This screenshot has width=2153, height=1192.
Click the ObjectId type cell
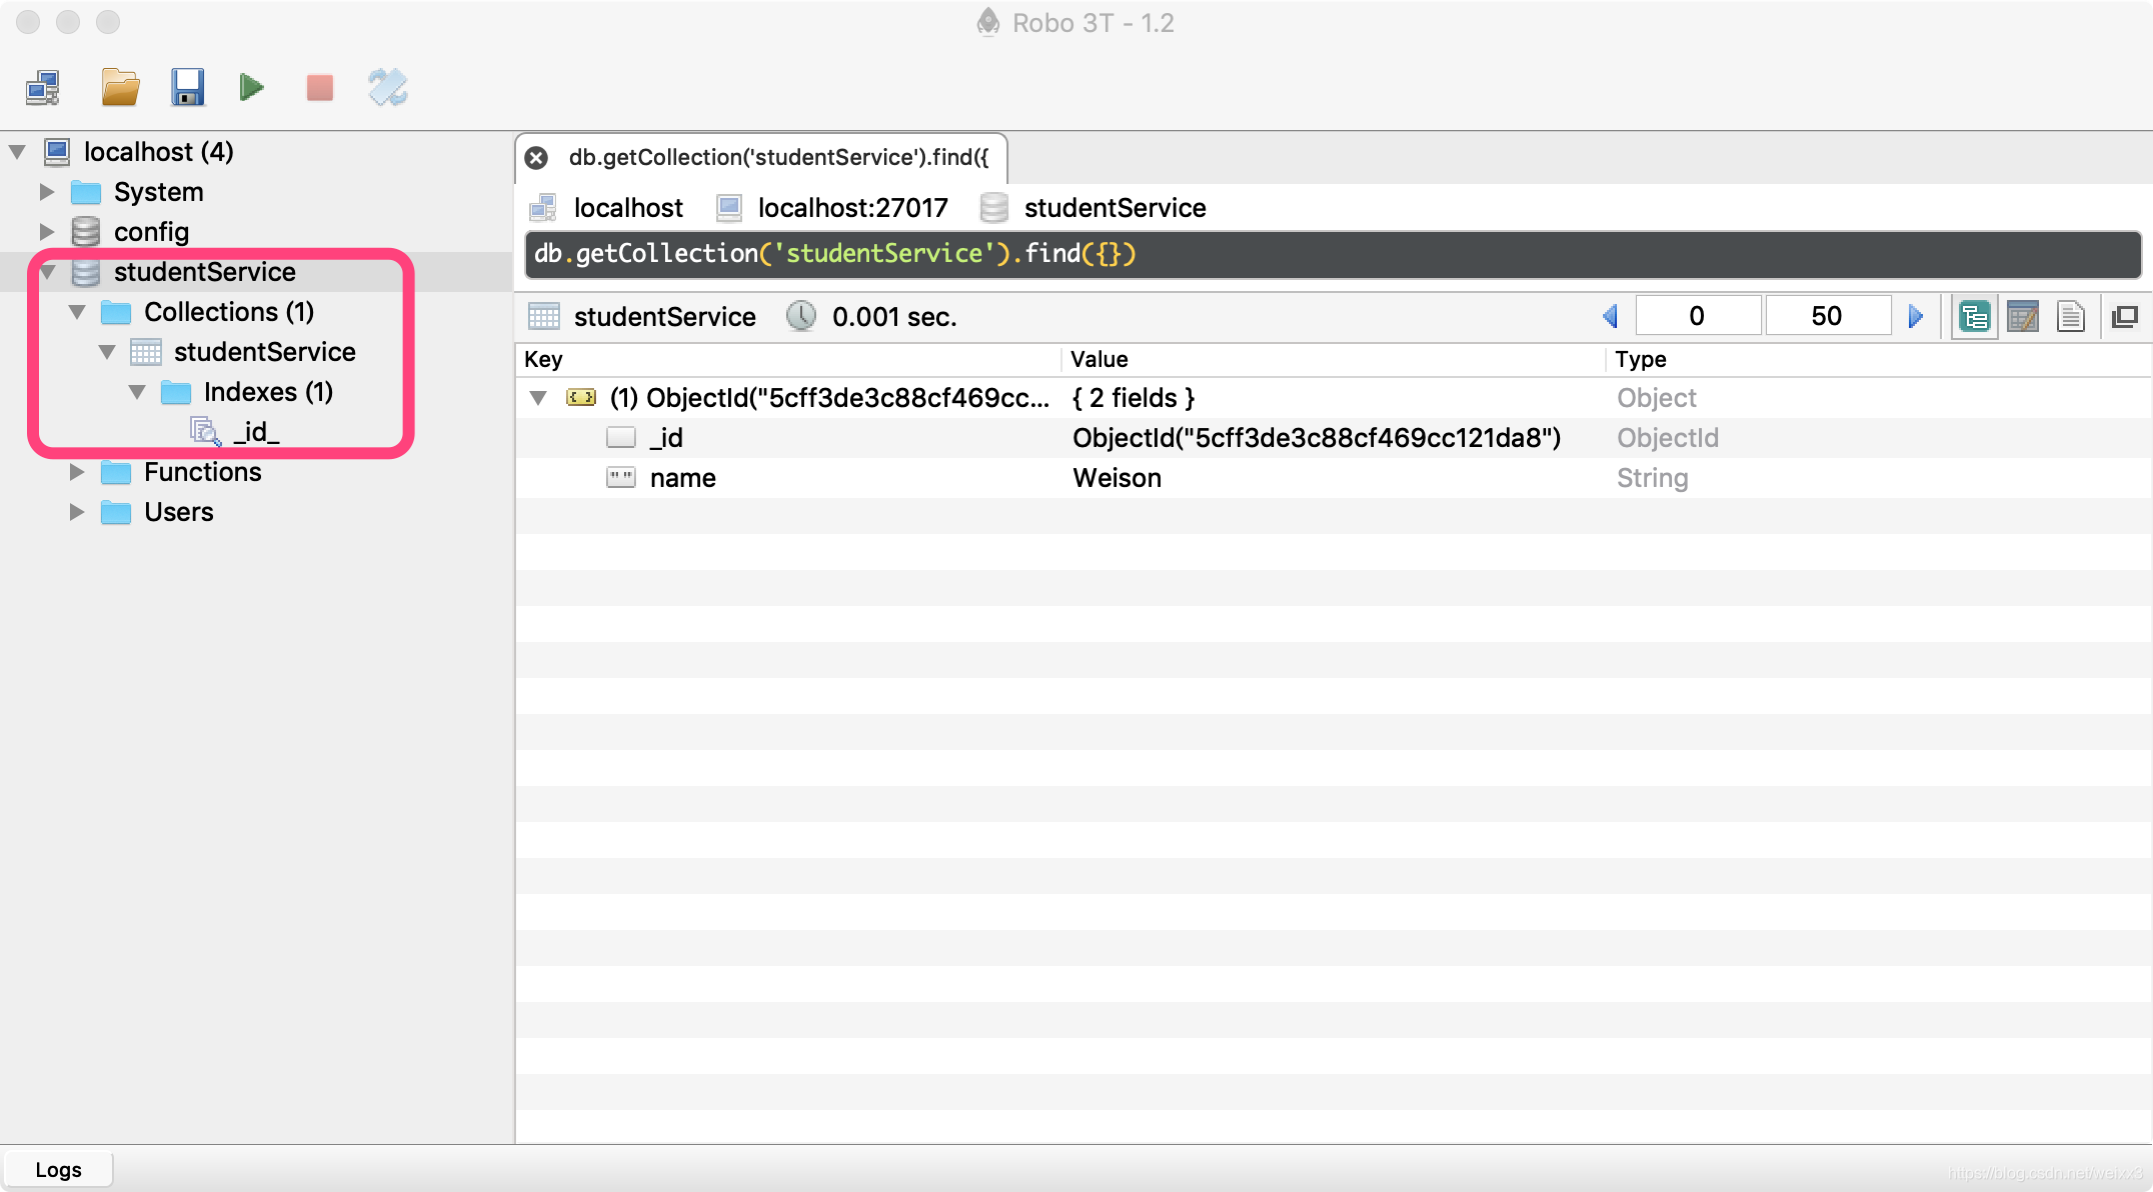click(x=1668, y=438)
